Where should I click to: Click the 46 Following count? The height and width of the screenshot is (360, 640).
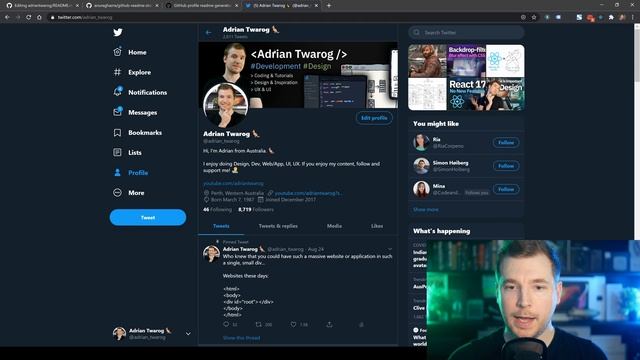217,209
